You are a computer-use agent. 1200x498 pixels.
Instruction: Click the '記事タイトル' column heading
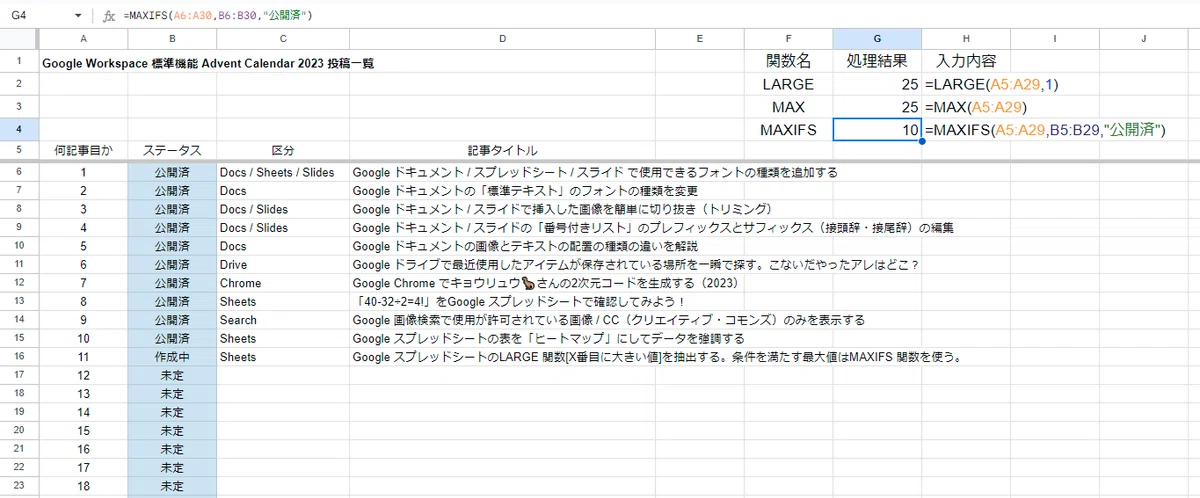tap(502, 150)
